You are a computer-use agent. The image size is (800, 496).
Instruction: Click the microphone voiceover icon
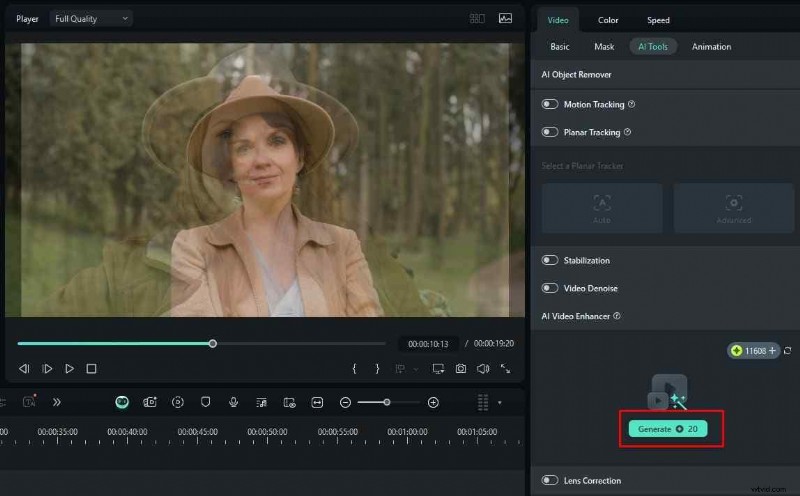pos(233,402)
